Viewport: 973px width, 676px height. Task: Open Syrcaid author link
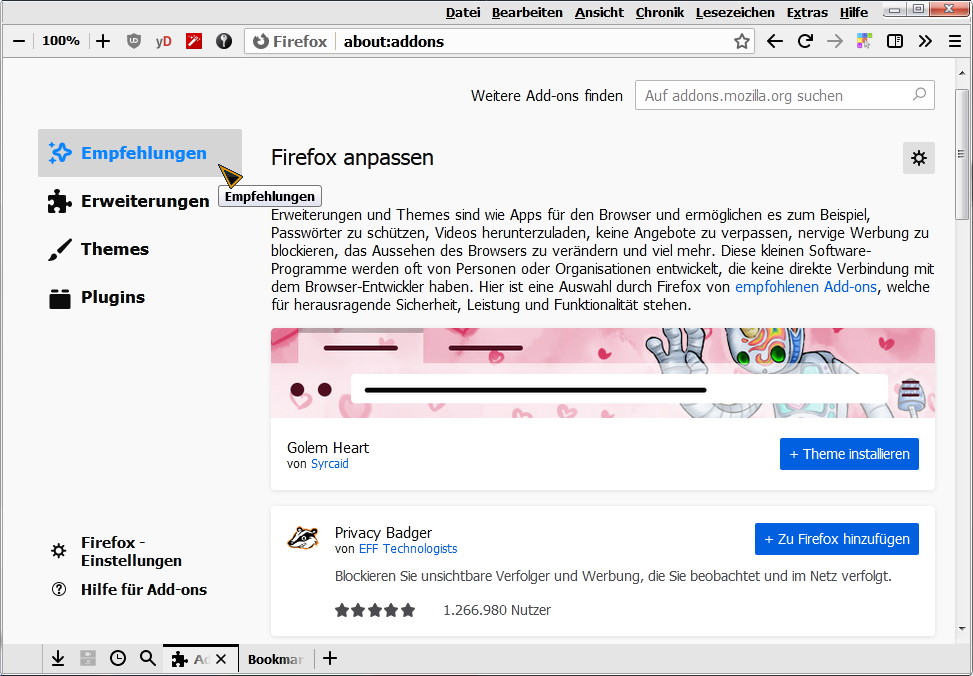point(330,464)
